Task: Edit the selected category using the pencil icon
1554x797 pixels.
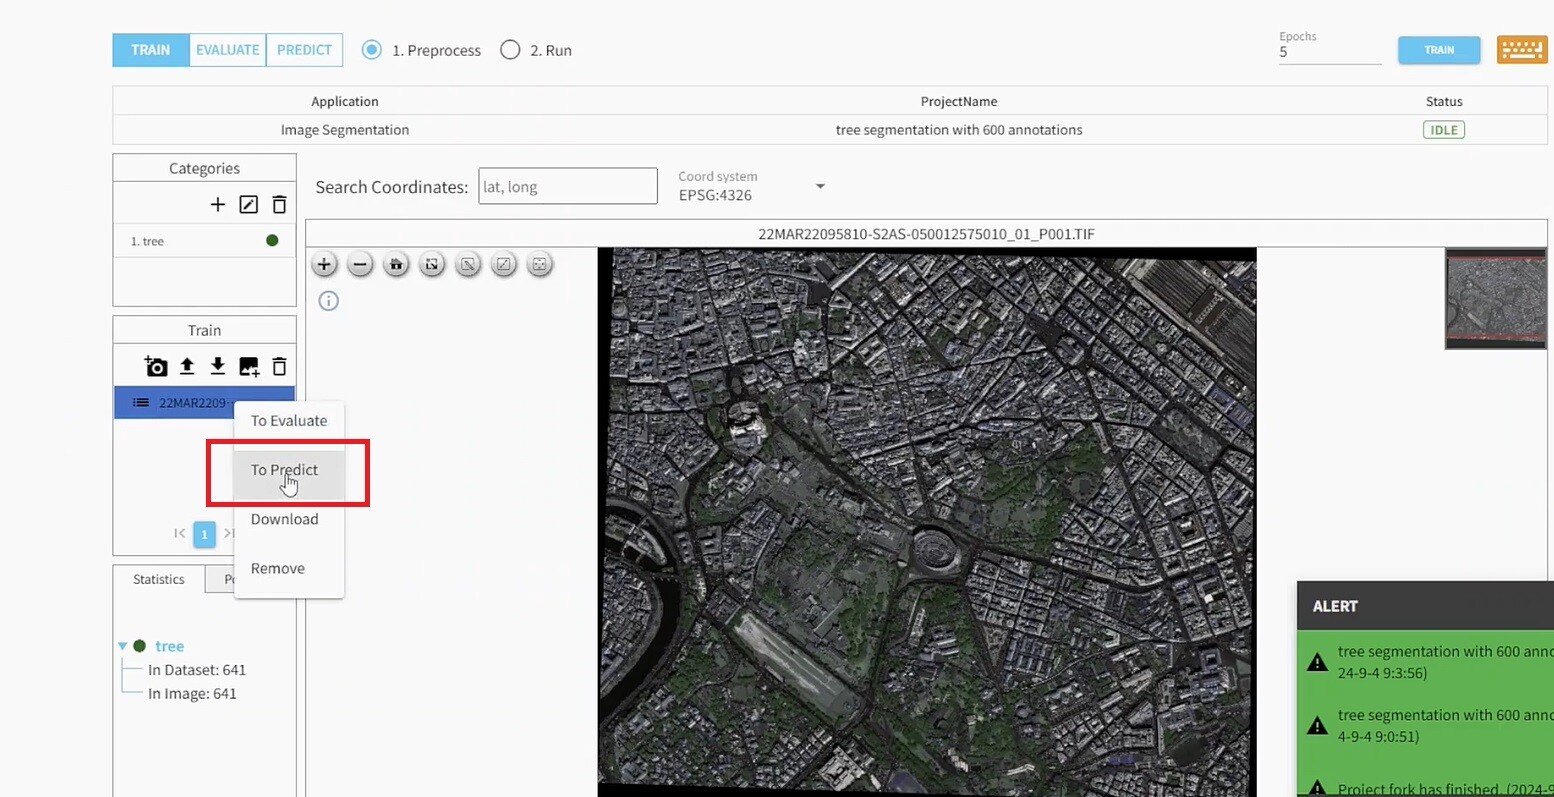Action: pos(248,204)
